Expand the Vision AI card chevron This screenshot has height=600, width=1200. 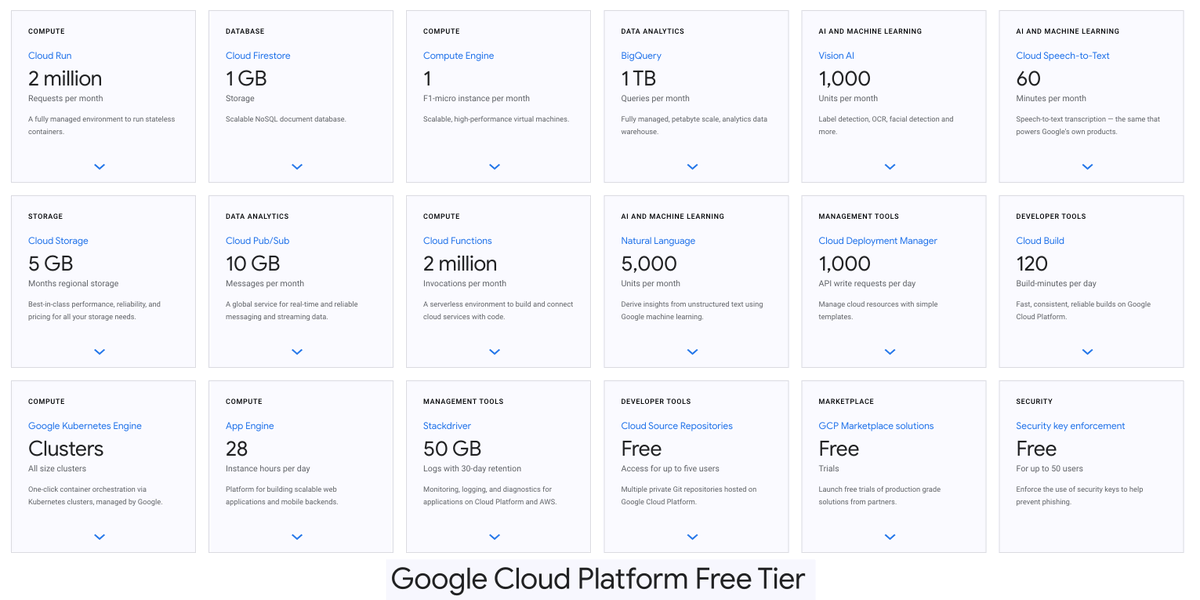890,167
